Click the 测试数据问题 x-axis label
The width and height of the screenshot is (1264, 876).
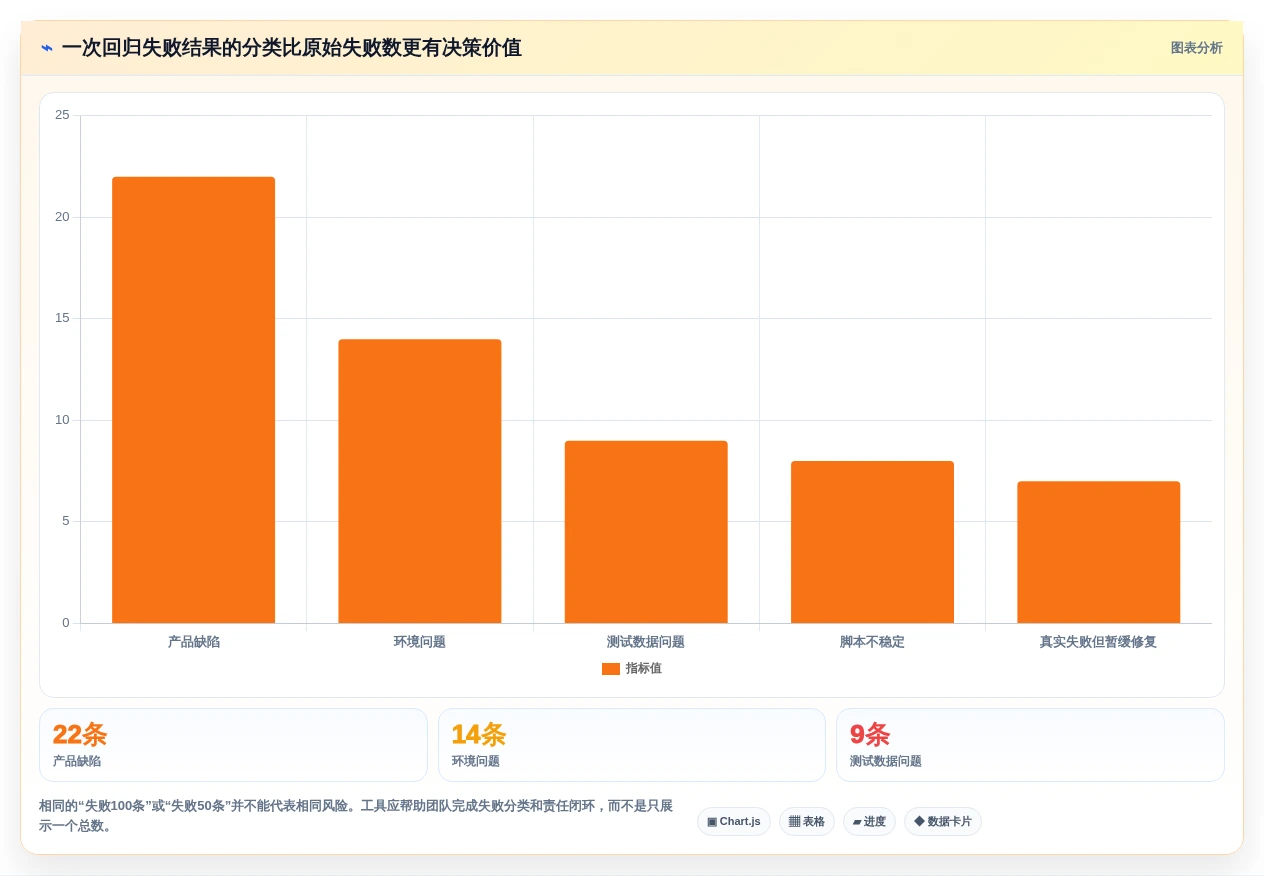646,642
